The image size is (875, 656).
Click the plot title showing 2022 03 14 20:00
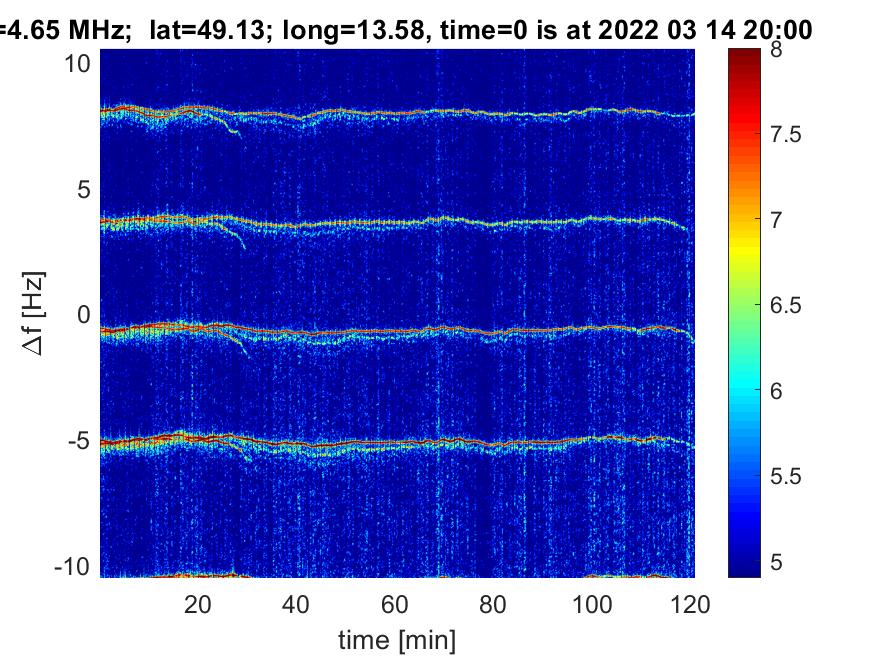[406, 29]
